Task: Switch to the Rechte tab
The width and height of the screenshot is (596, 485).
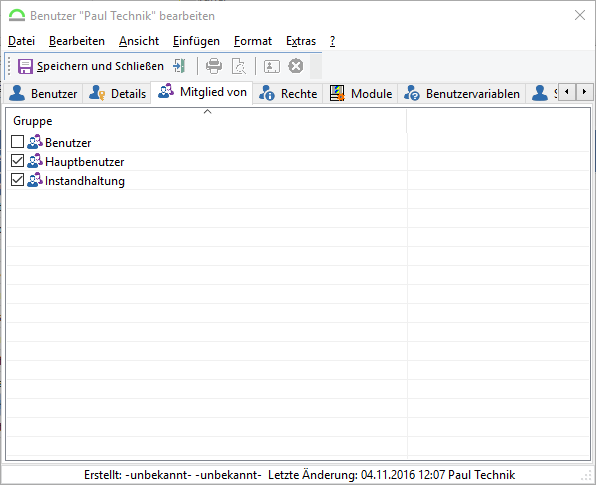Action: coord(288,93)
